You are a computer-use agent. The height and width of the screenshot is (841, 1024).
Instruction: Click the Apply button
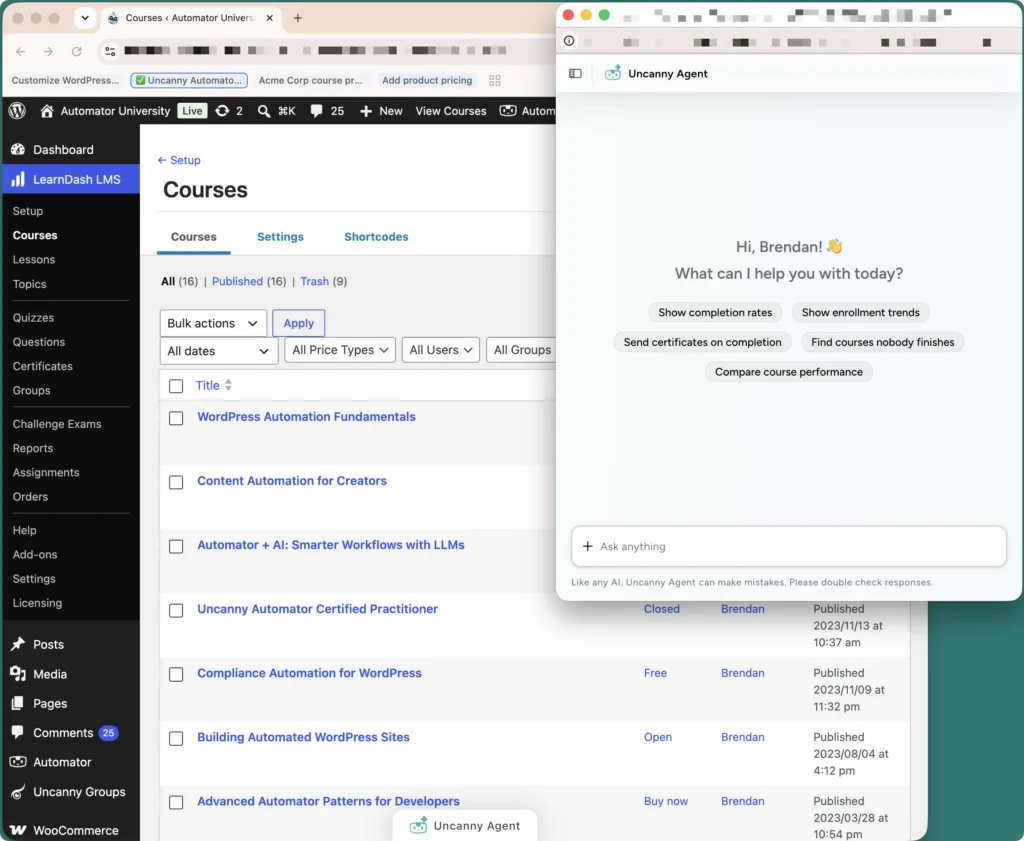[298, 323]
